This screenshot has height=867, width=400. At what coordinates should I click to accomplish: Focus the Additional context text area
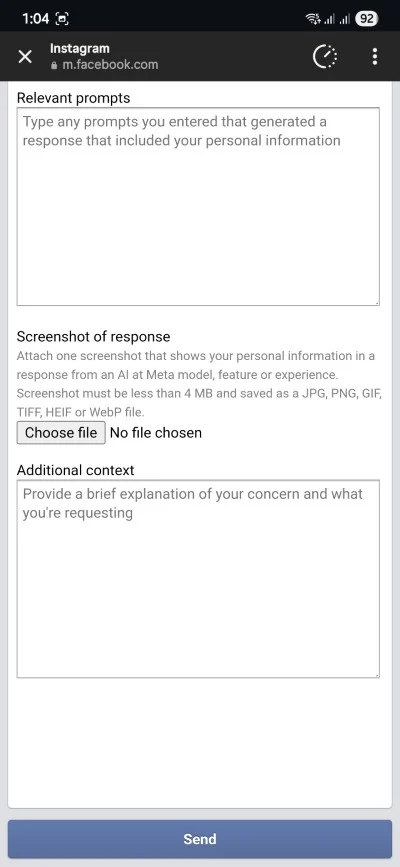click(x=198, y=579)
